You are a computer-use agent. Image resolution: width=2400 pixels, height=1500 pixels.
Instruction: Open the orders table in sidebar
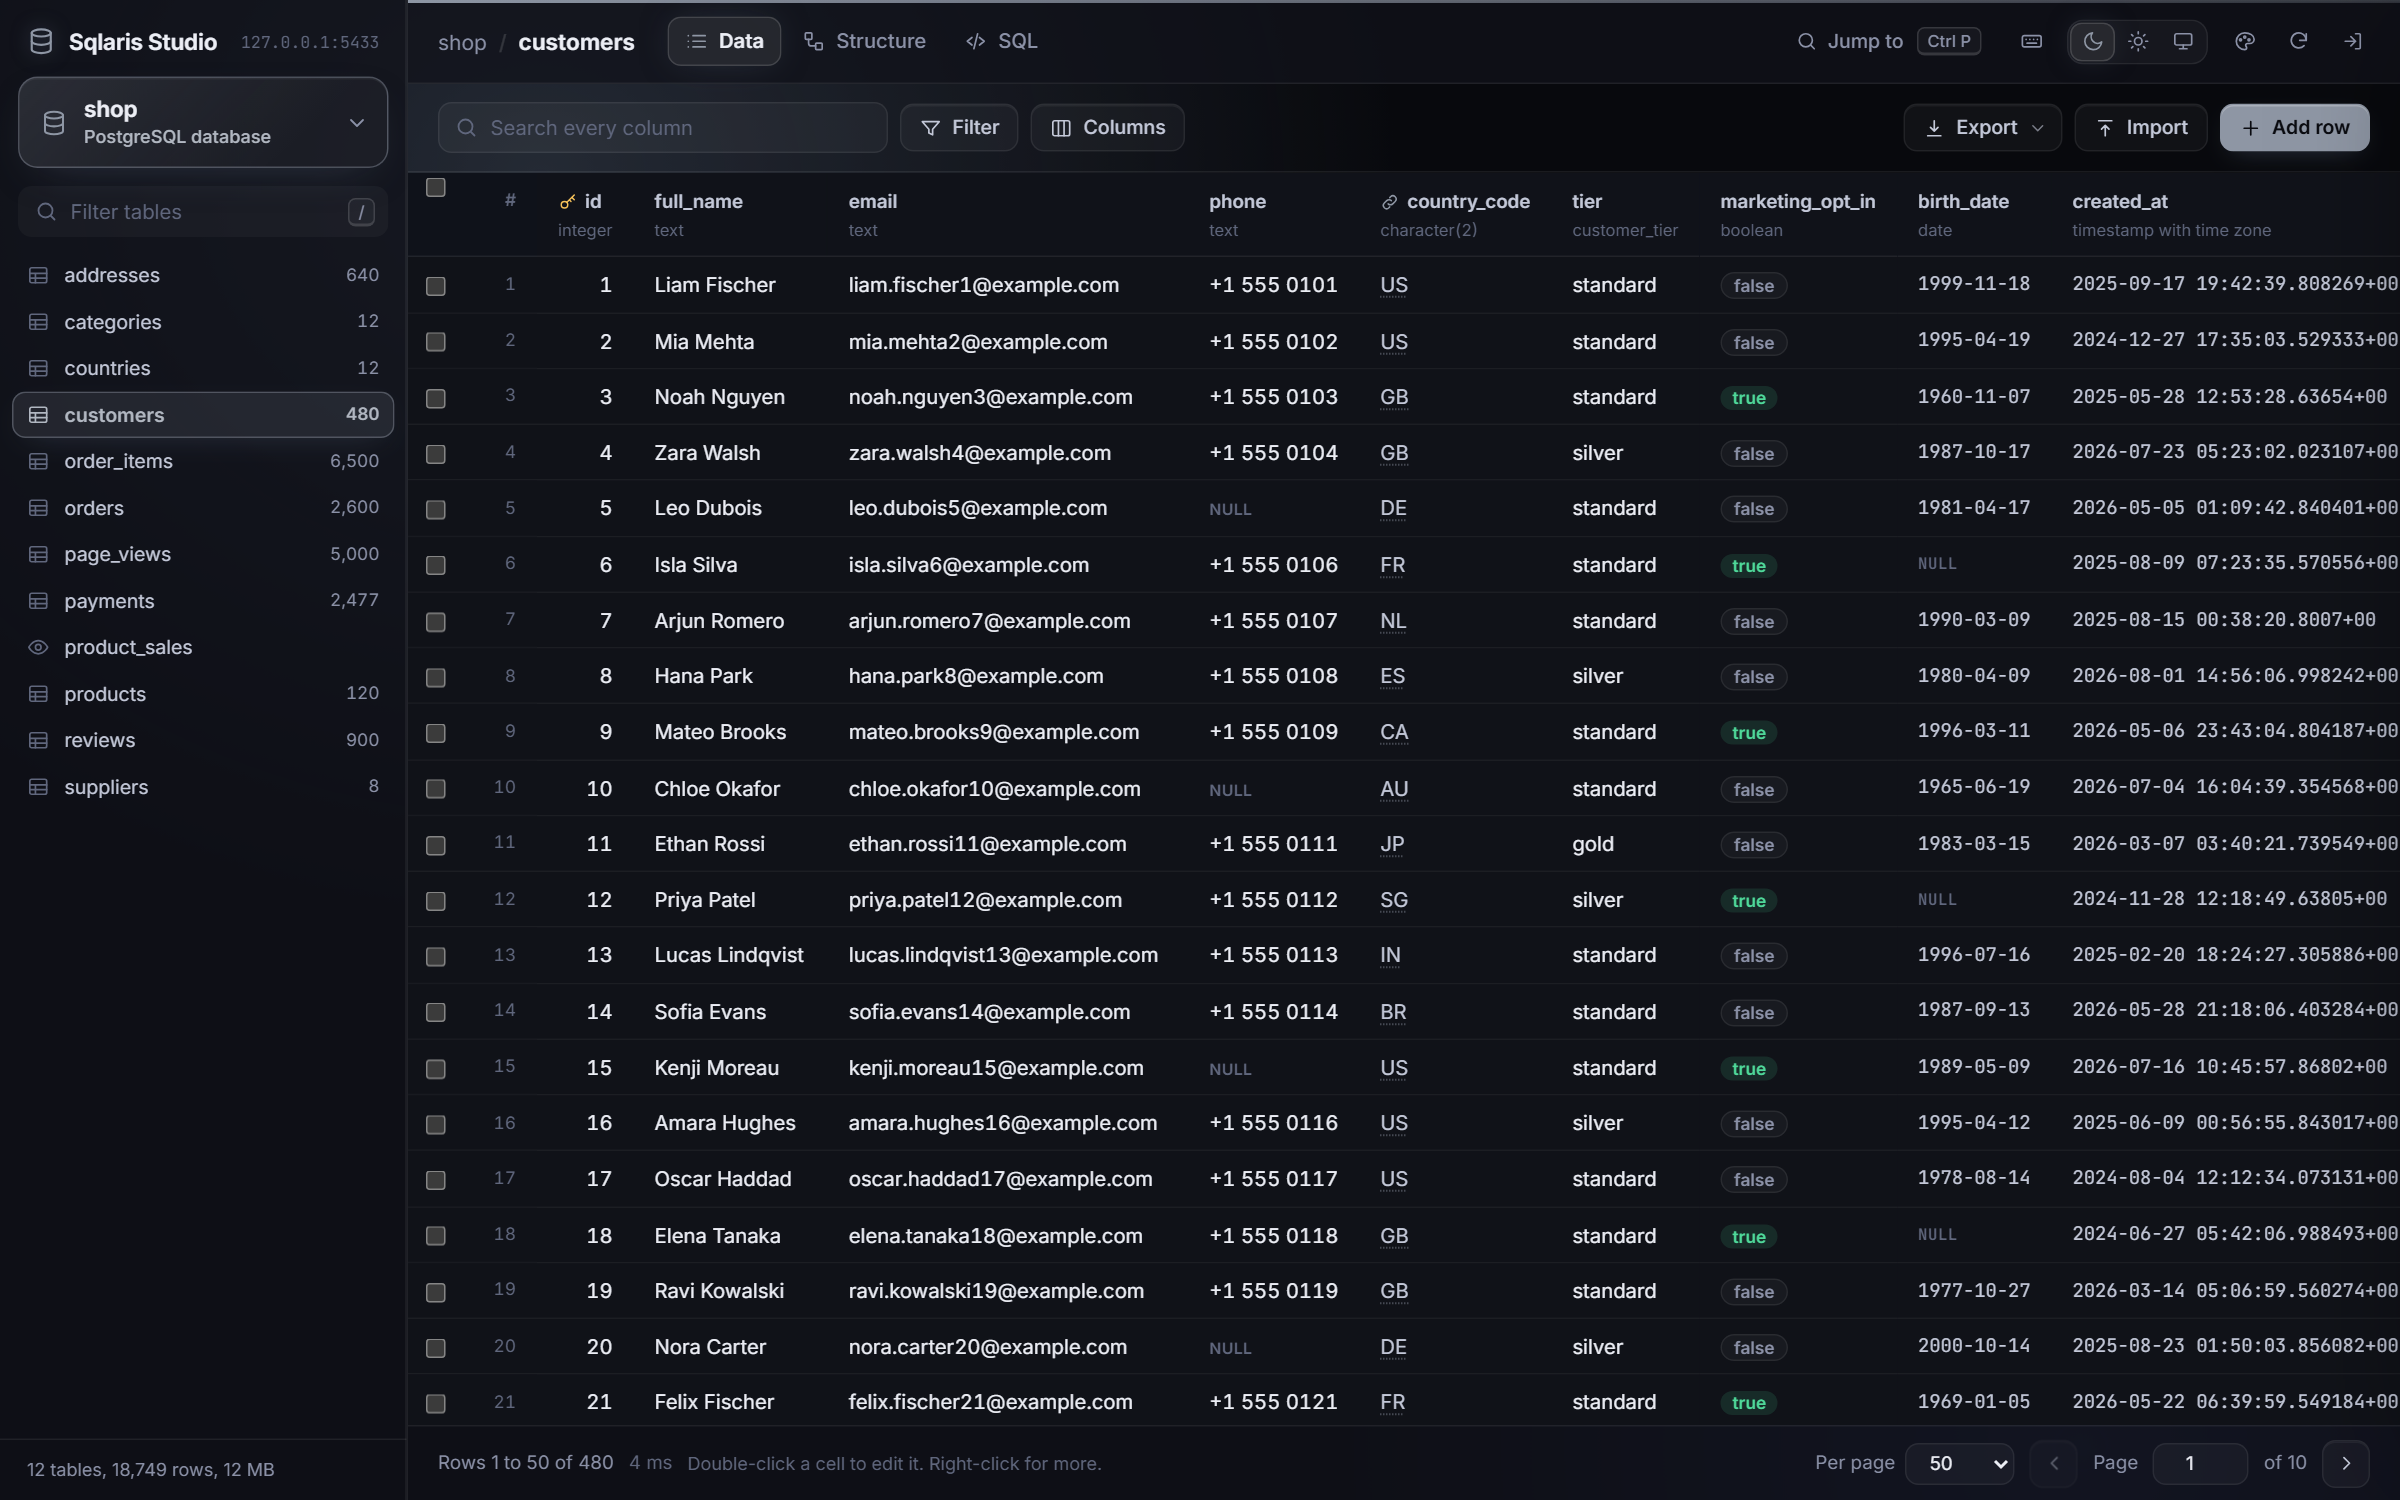pyautogui.click(x=203, y=508)
